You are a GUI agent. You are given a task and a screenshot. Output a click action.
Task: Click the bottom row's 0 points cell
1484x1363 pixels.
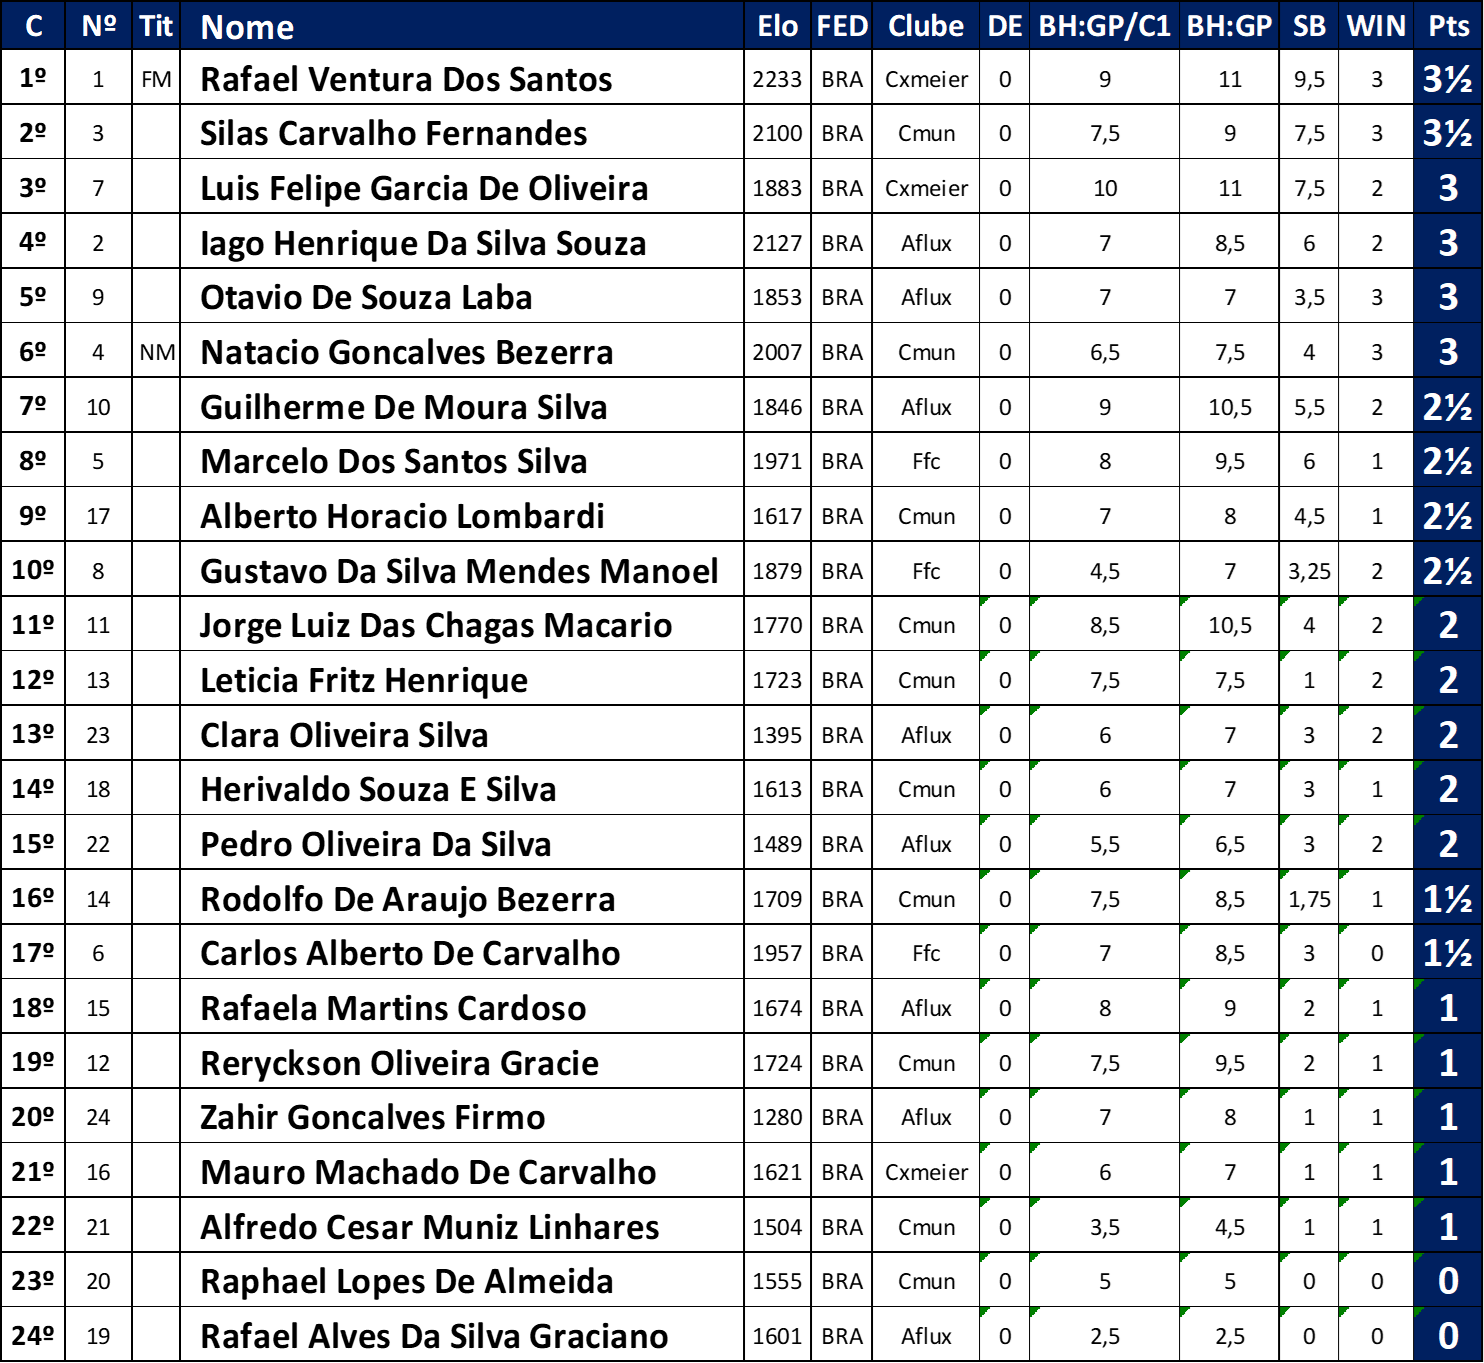(x=1447, y=1335)
